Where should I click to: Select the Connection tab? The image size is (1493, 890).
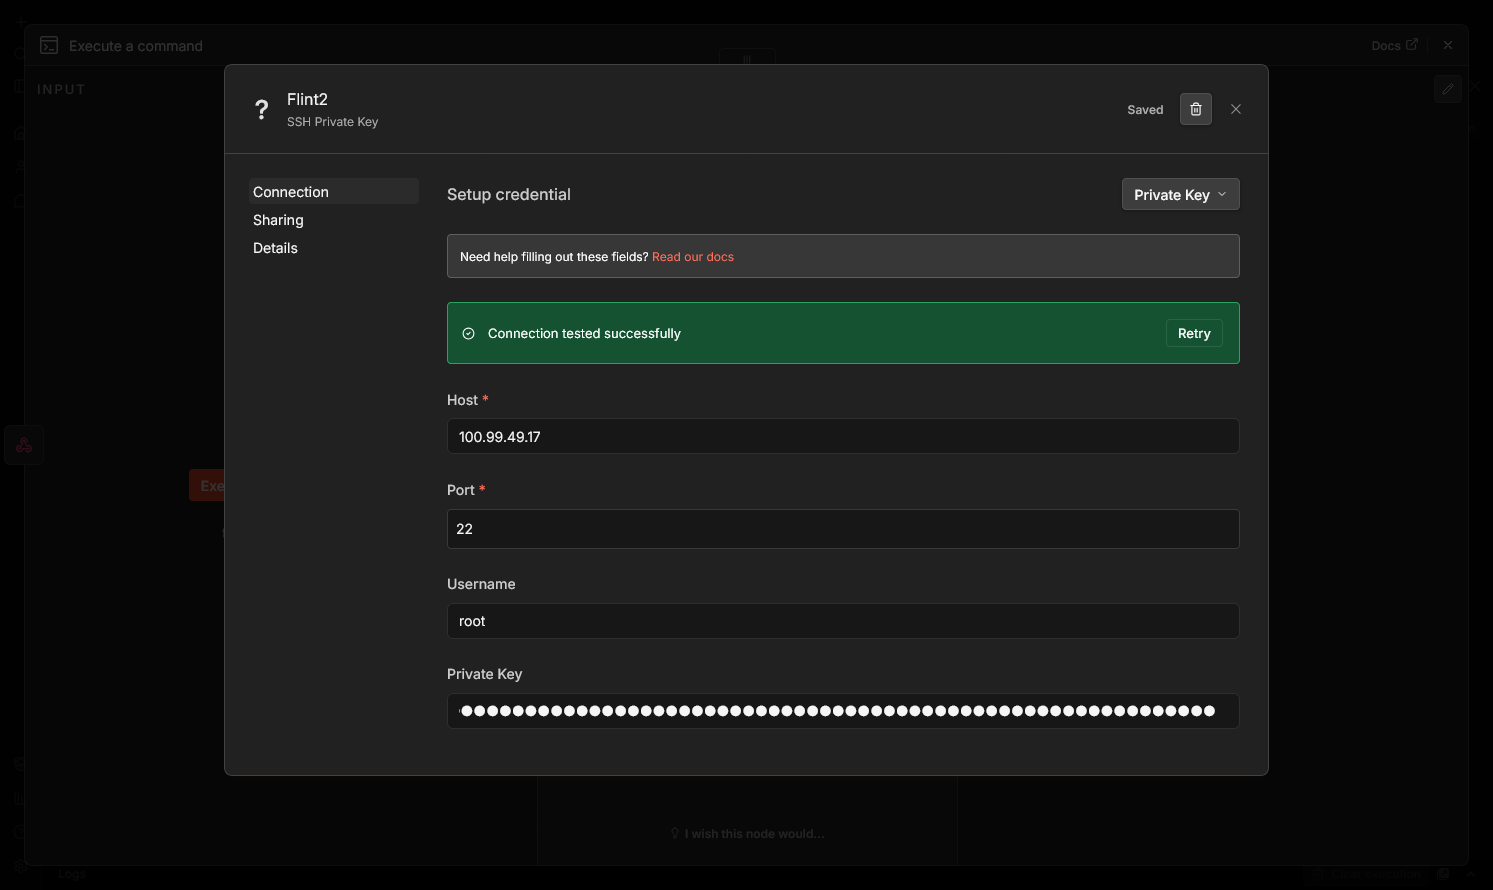tap(333, 191)
